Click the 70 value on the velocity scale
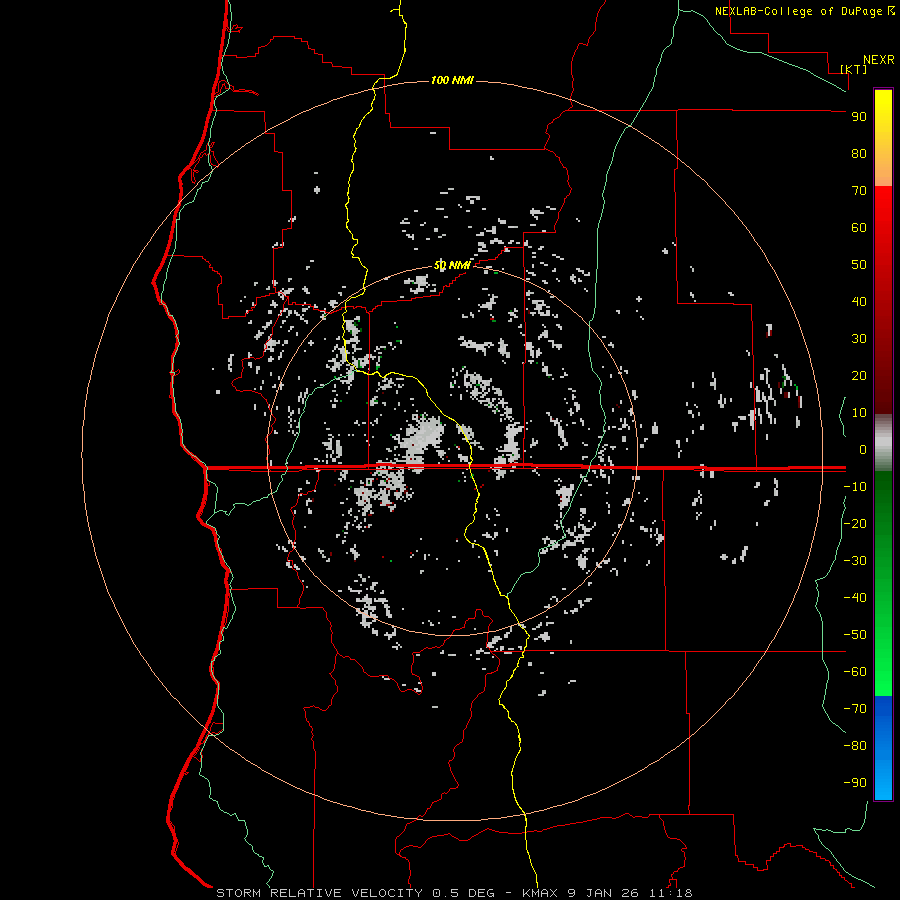This screenshot has width=900, height=900. [859, 191]
